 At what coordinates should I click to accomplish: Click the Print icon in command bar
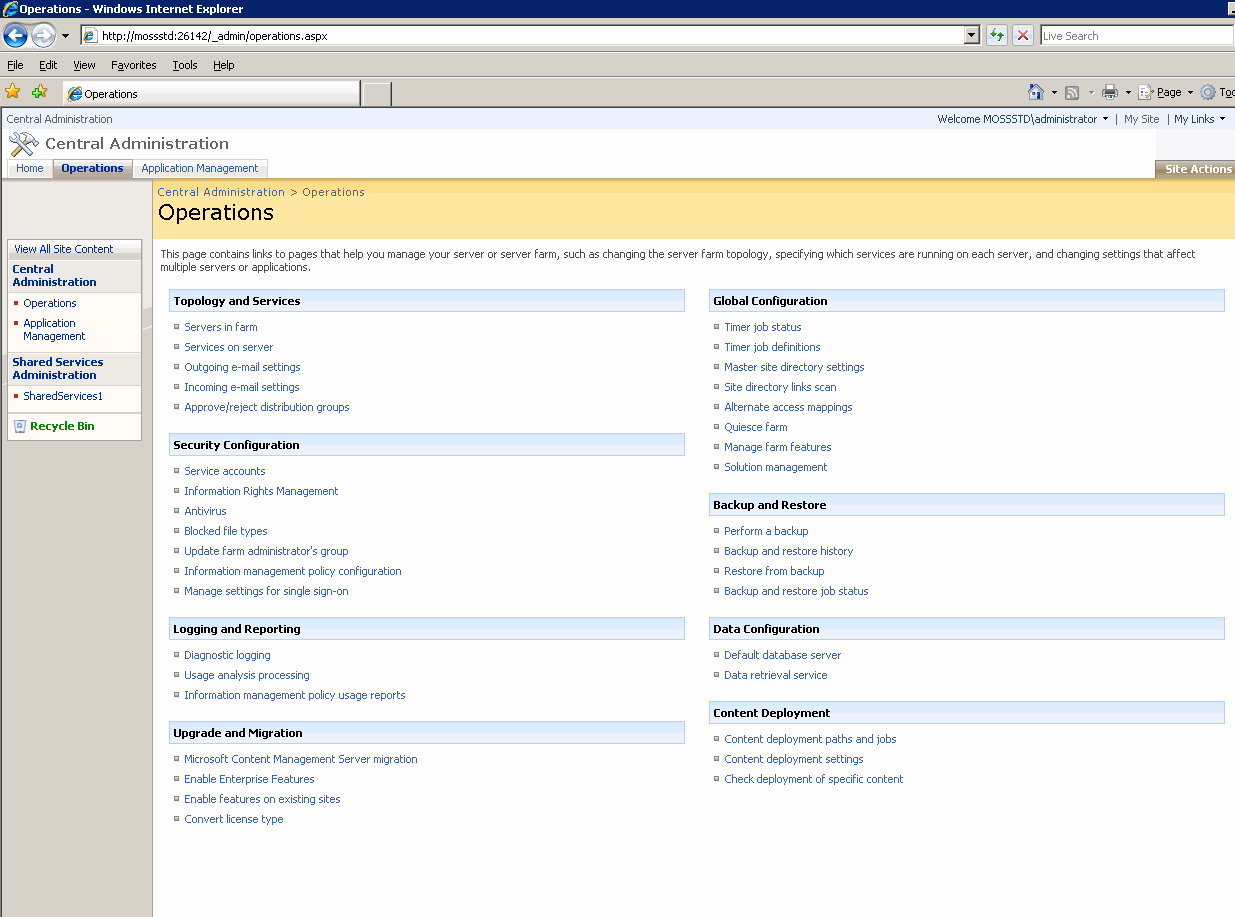point(1110,92)
